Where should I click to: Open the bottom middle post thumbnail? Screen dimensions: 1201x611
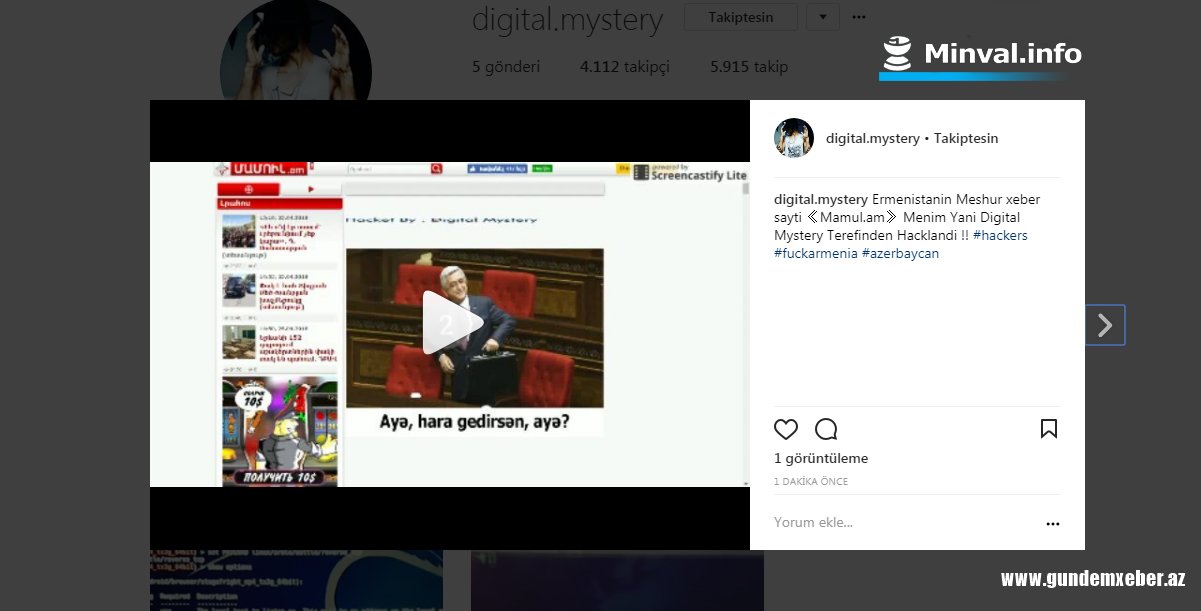[x=617, y=580]
